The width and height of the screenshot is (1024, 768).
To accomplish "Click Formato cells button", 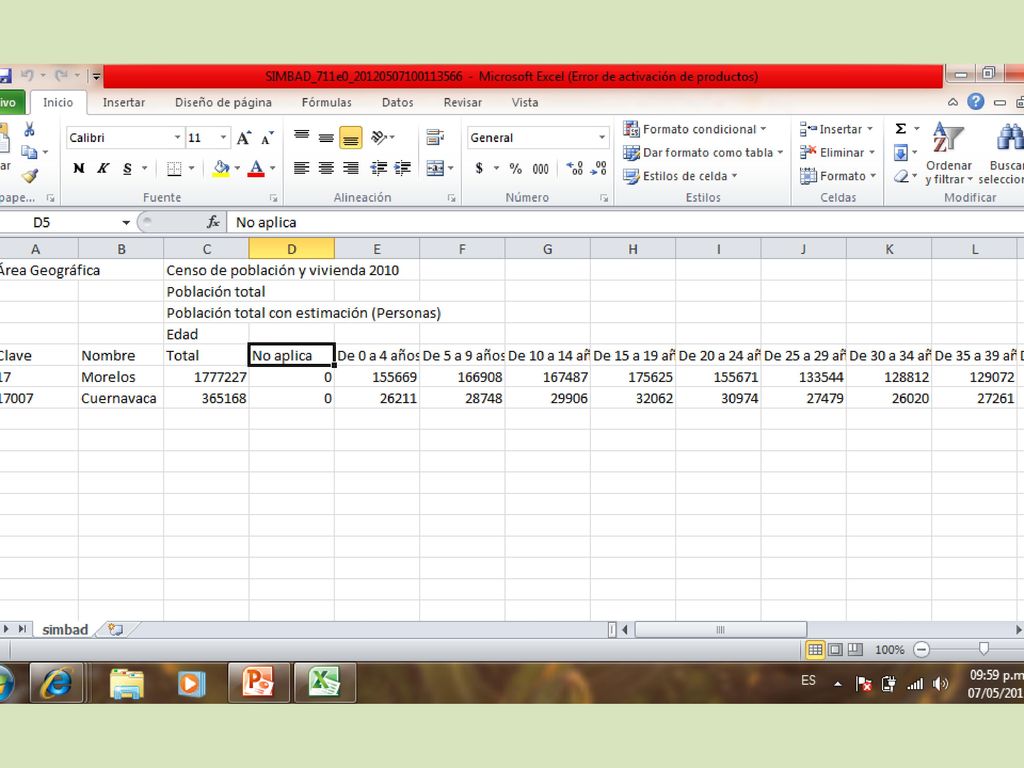I will (x=838, y=176).
